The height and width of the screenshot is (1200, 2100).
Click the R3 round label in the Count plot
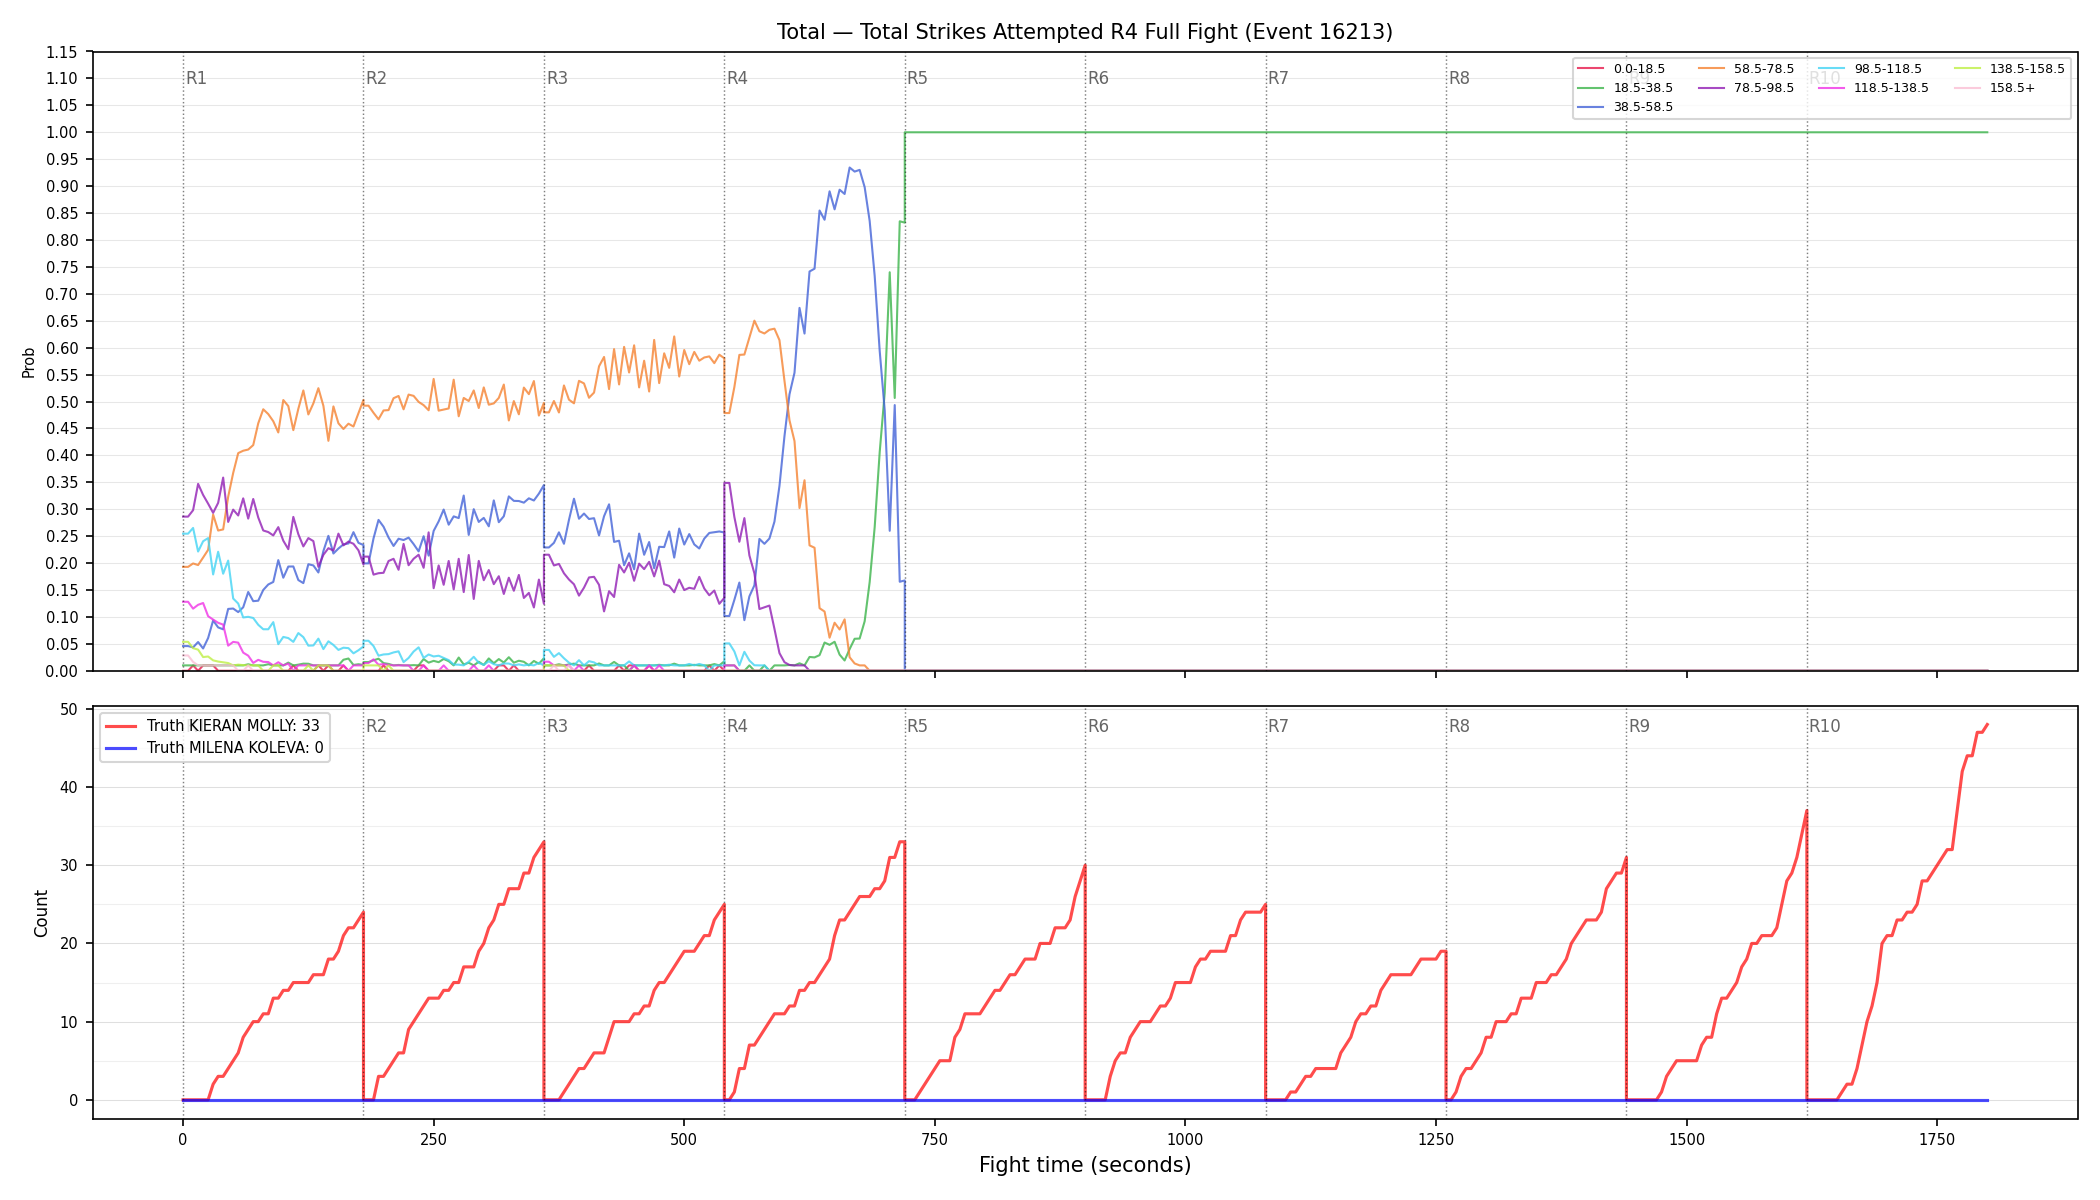pos(557,726)
